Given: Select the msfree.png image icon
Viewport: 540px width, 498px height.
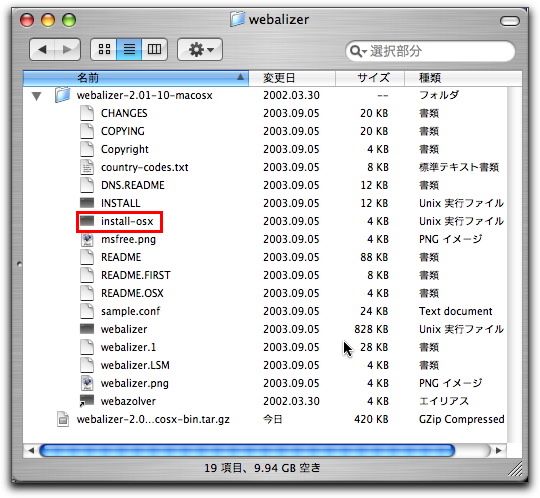Looking at the screenshot, I should coord(87,239).
